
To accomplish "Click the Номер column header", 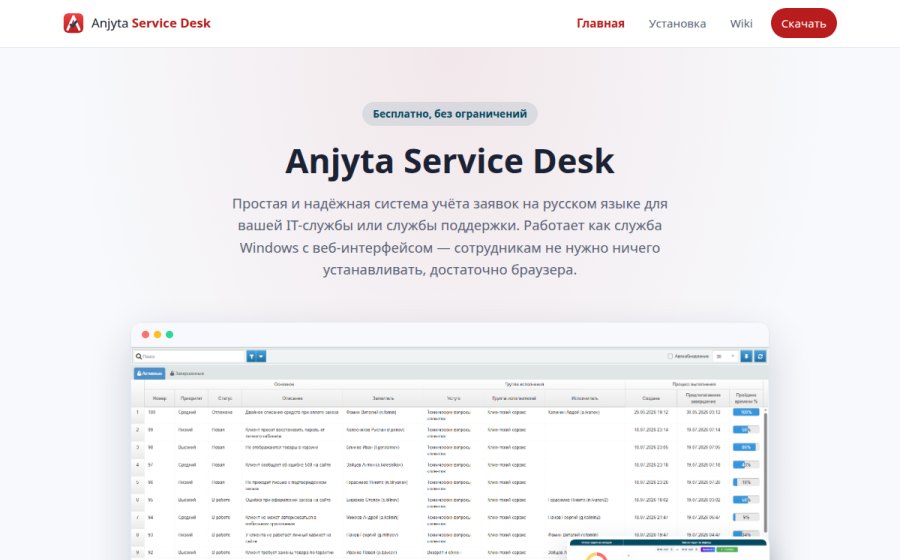I will click(160, 398).
